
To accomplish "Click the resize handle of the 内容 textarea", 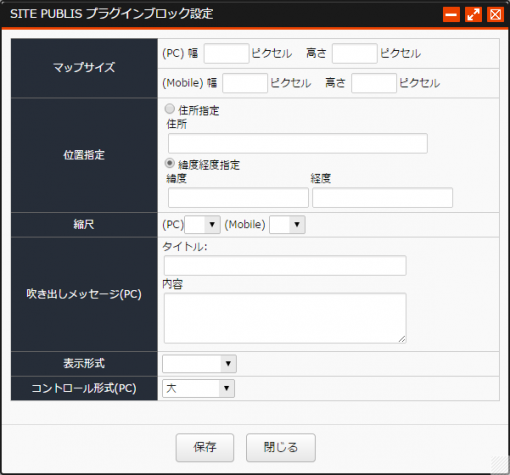I will pyautogui.click(x=402, y=339).
